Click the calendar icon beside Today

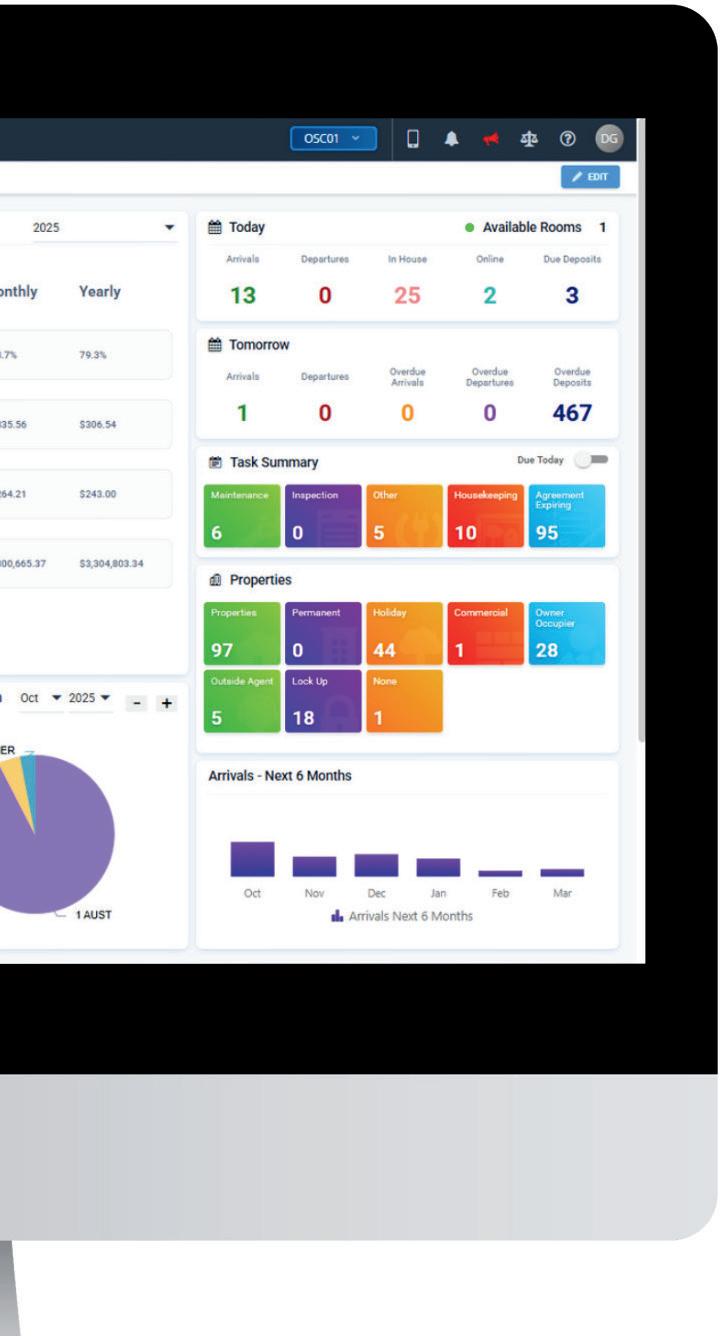coord(213,228)
